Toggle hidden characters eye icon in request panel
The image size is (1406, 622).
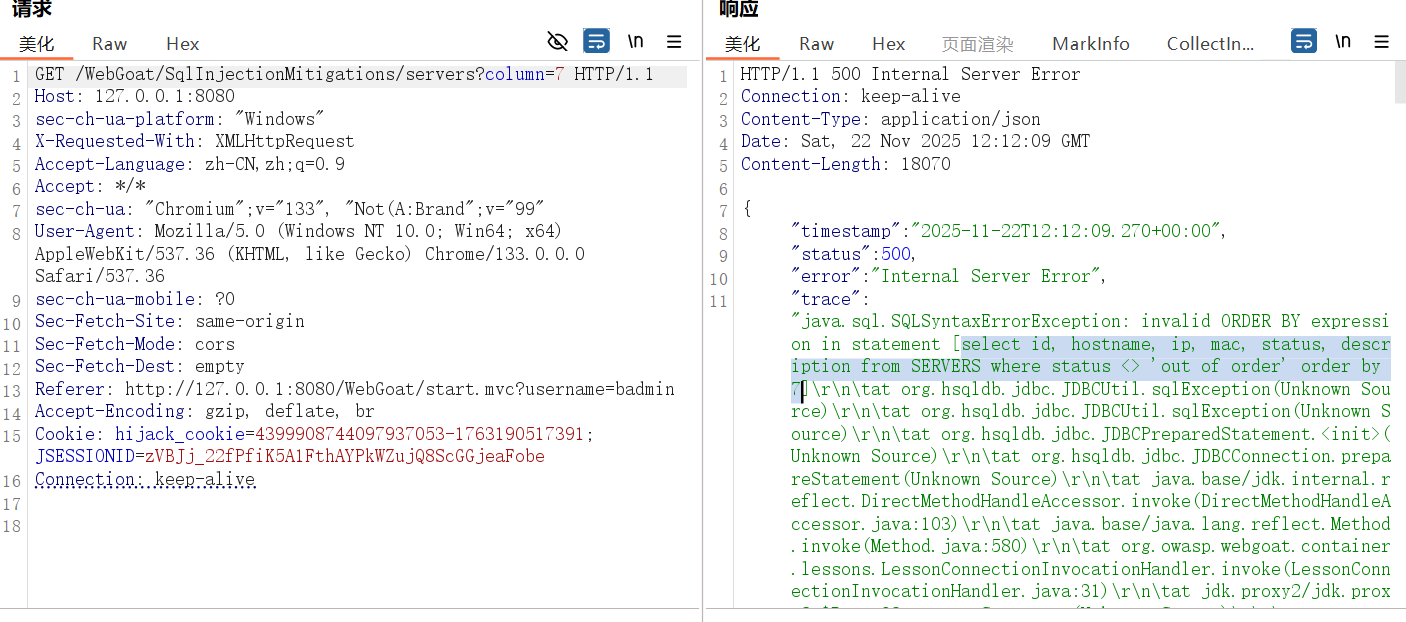click(558, 41)
